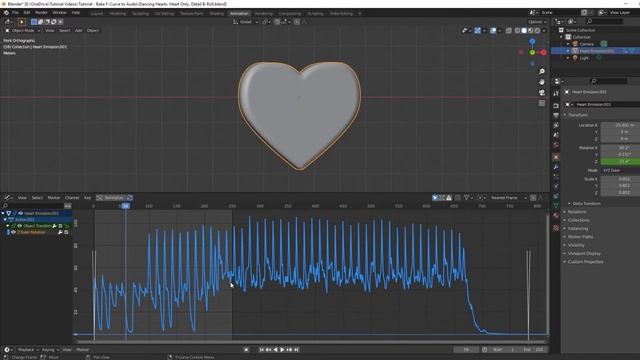Click the outliner search field

click(x=604, y=21)
